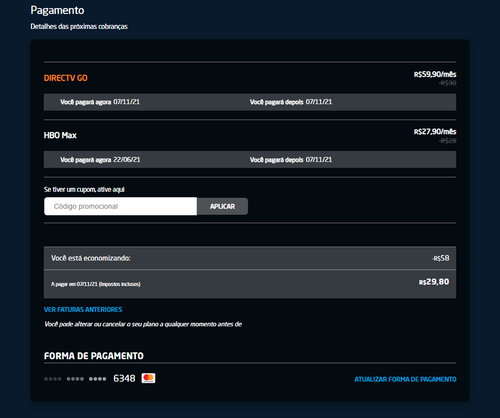Click the A pagar em 07/11/21 label

(x=96, y=284)
